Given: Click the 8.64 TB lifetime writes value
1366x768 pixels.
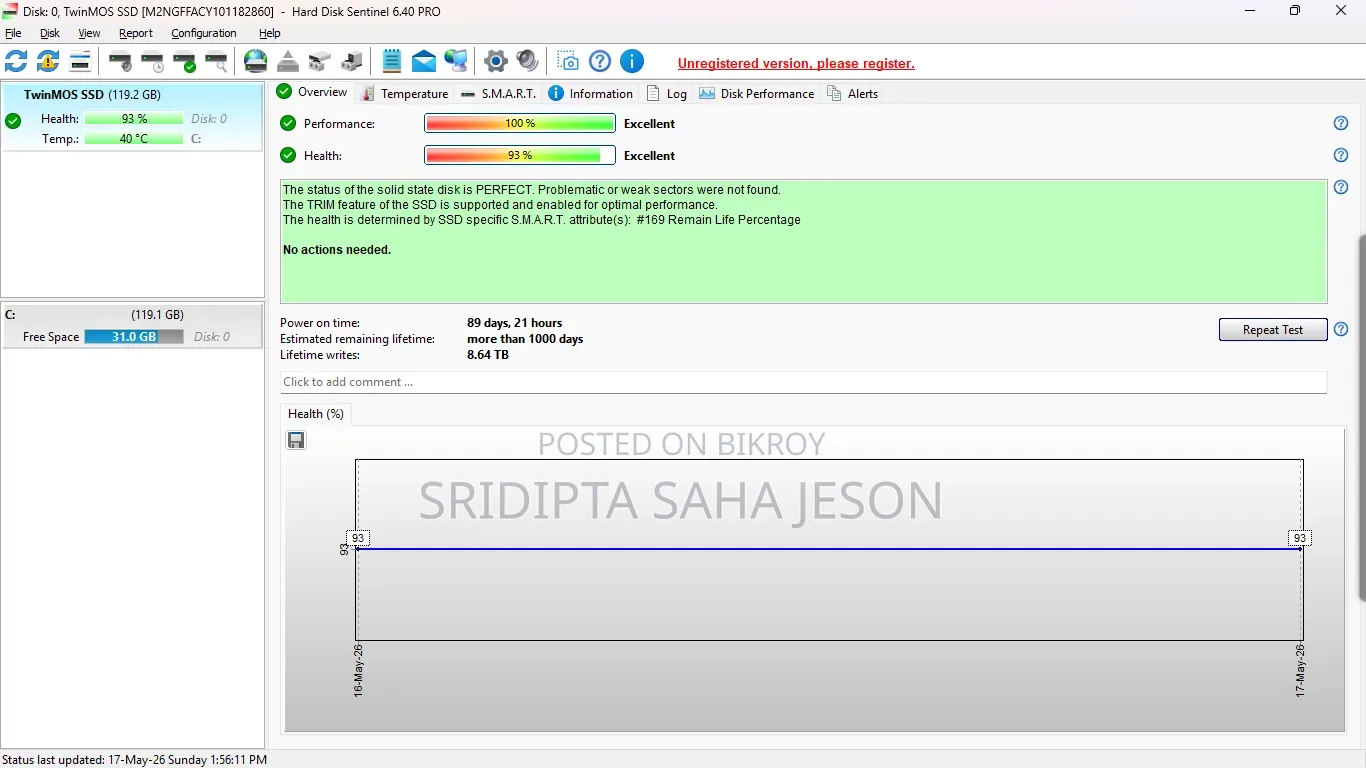Looking at the screenshot, I should (488, 355).
